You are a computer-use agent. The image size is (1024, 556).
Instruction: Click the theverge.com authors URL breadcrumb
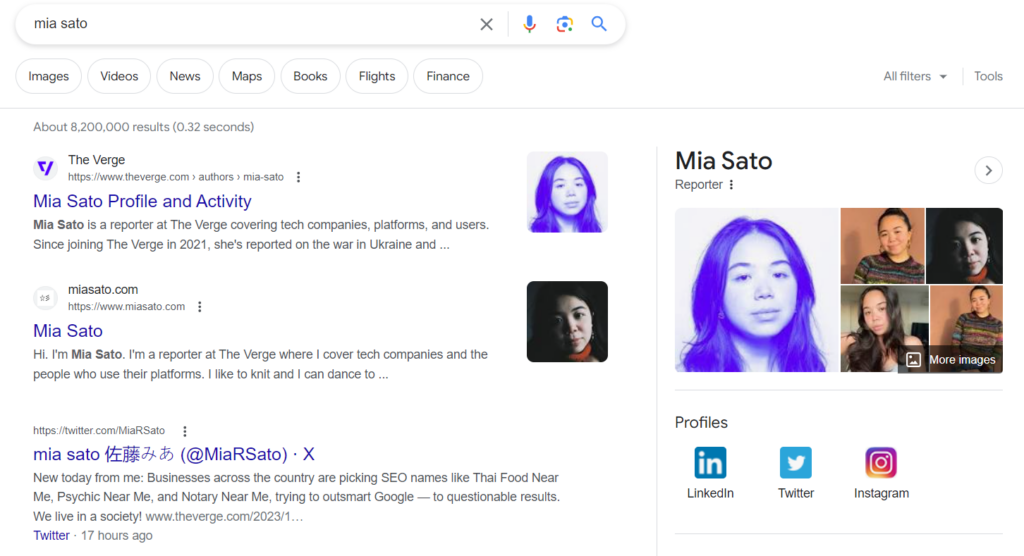[x=176, y=177]
